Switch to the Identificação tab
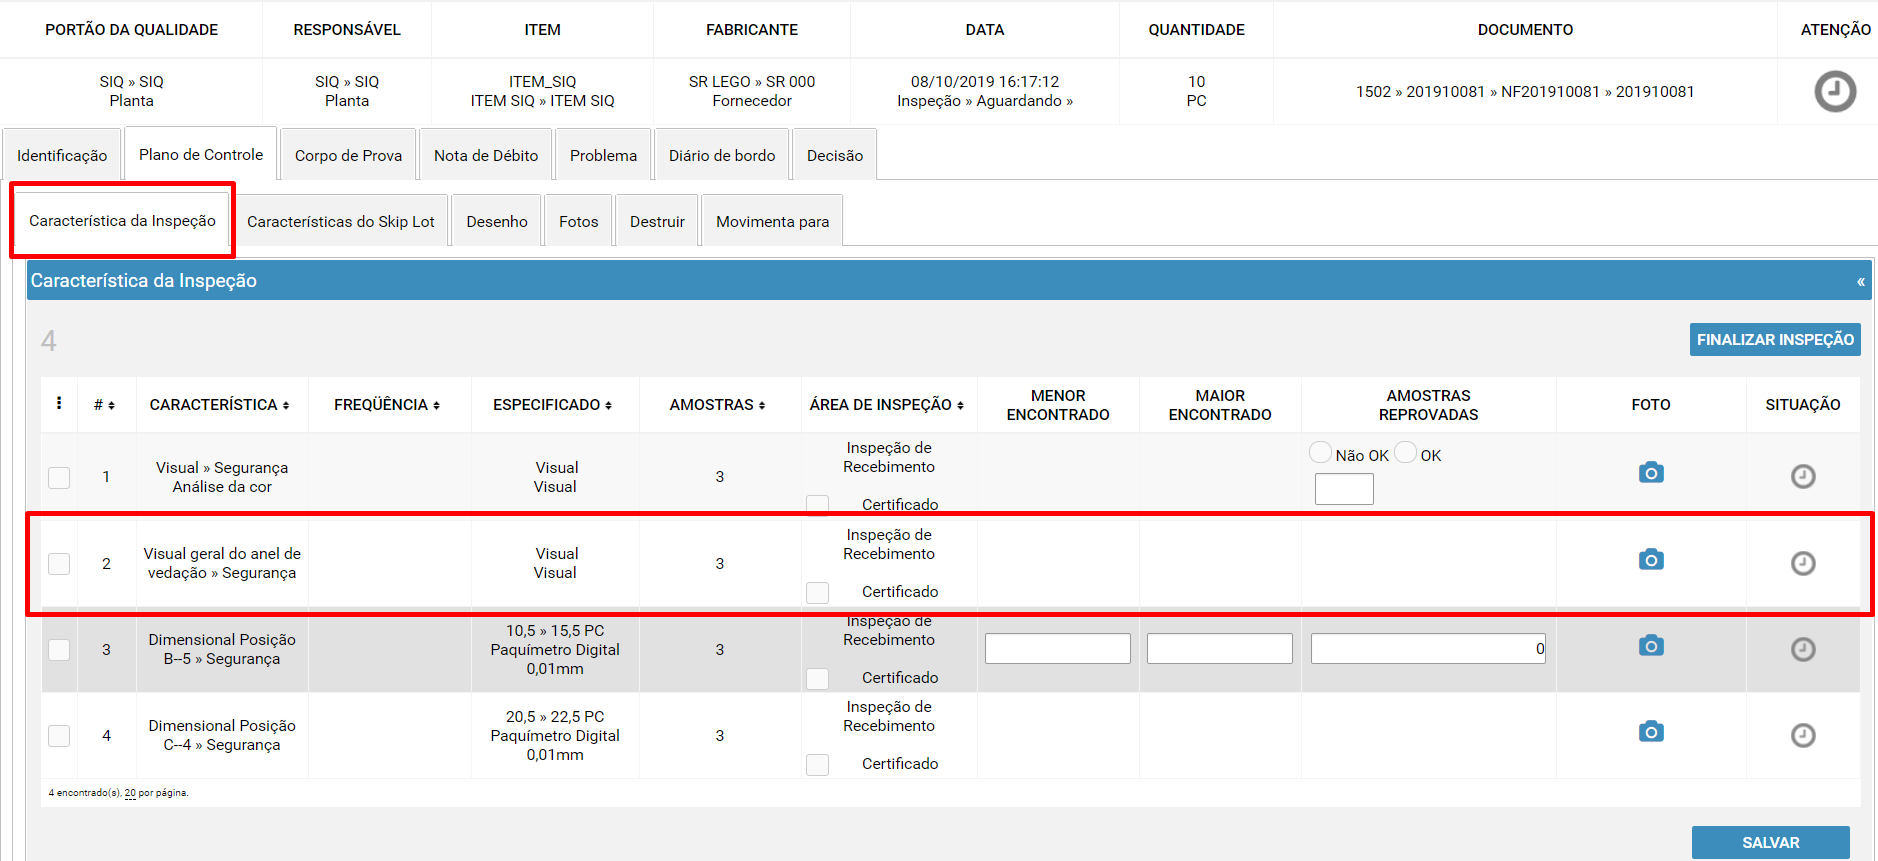Screen dimensions: 1878x861 coord(62,155)
